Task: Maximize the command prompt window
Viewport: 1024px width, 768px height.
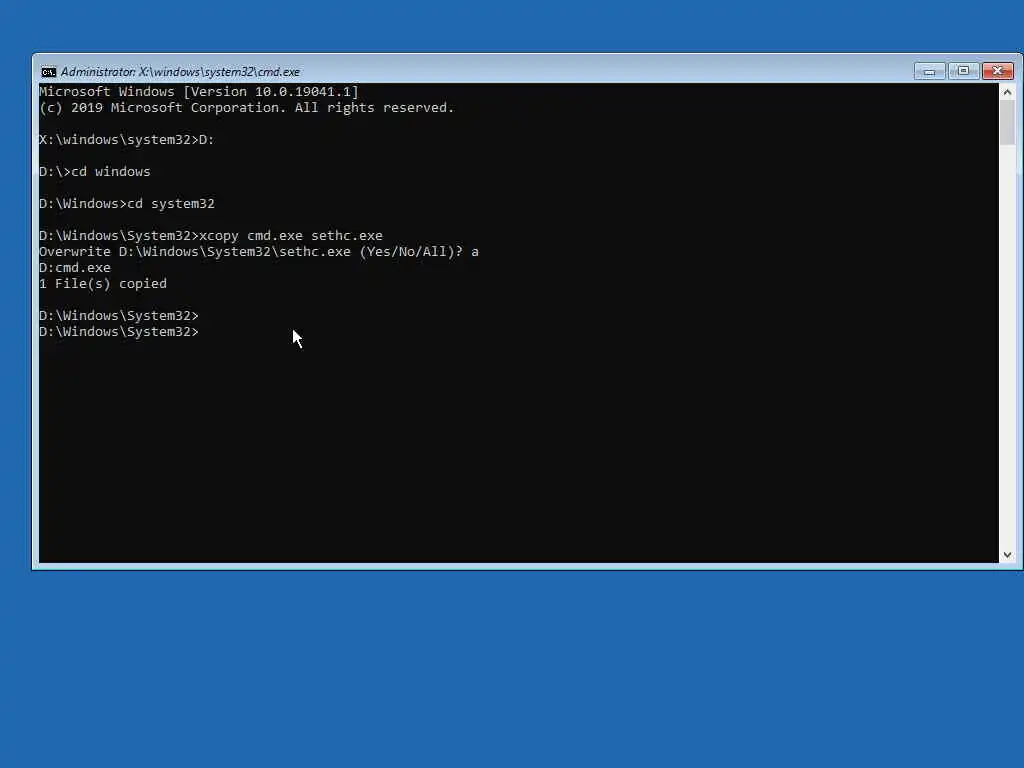Action: pyautogui.click(x=963, y=71)
